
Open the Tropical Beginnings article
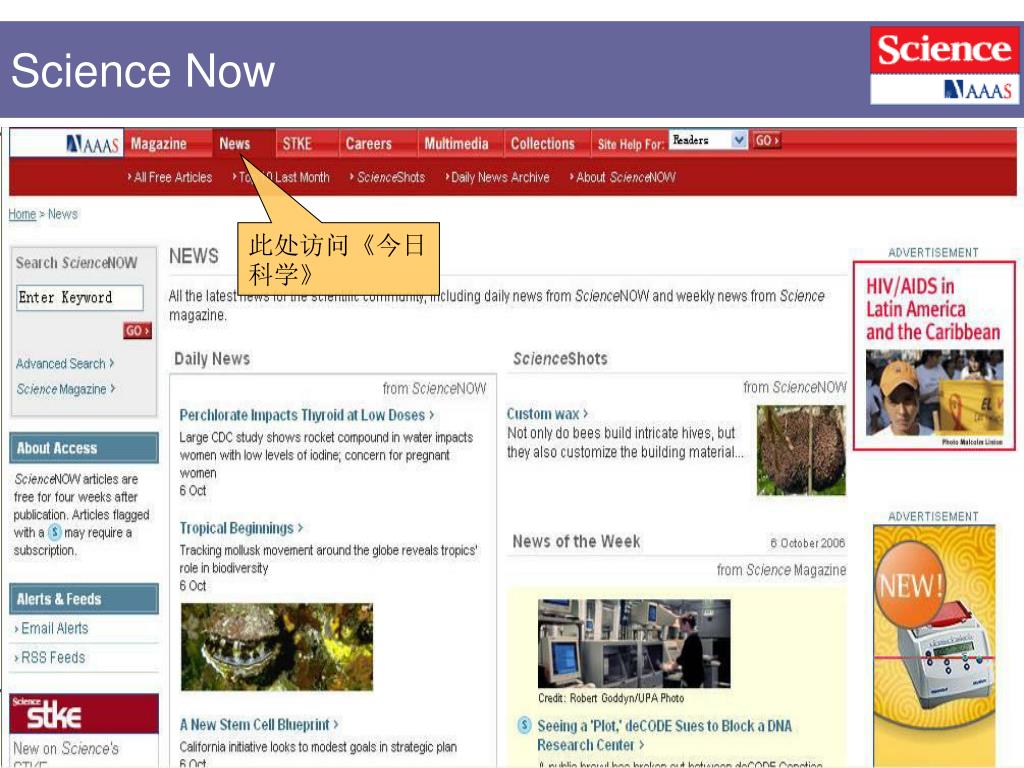coord(241,528)
